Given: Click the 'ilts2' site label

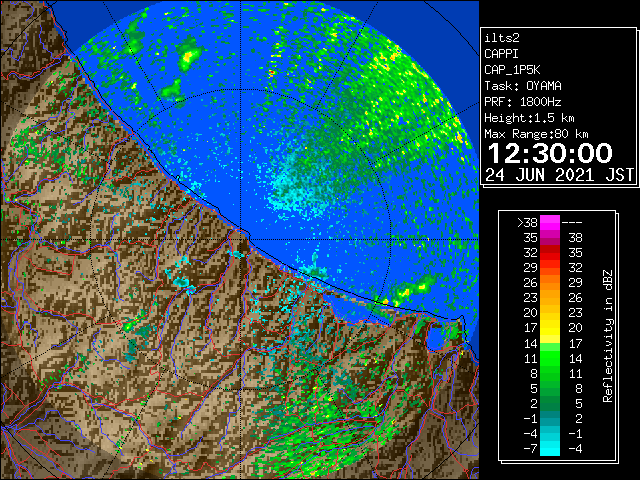Looking at the screenshot, I should click(x=502, y=38).
